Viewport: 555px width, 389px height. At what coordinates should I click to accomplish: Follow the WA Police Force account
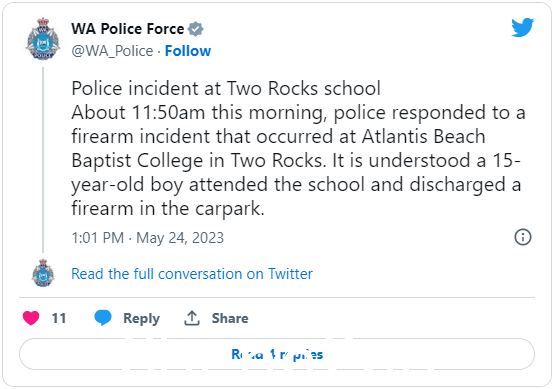tap(188, 51)
